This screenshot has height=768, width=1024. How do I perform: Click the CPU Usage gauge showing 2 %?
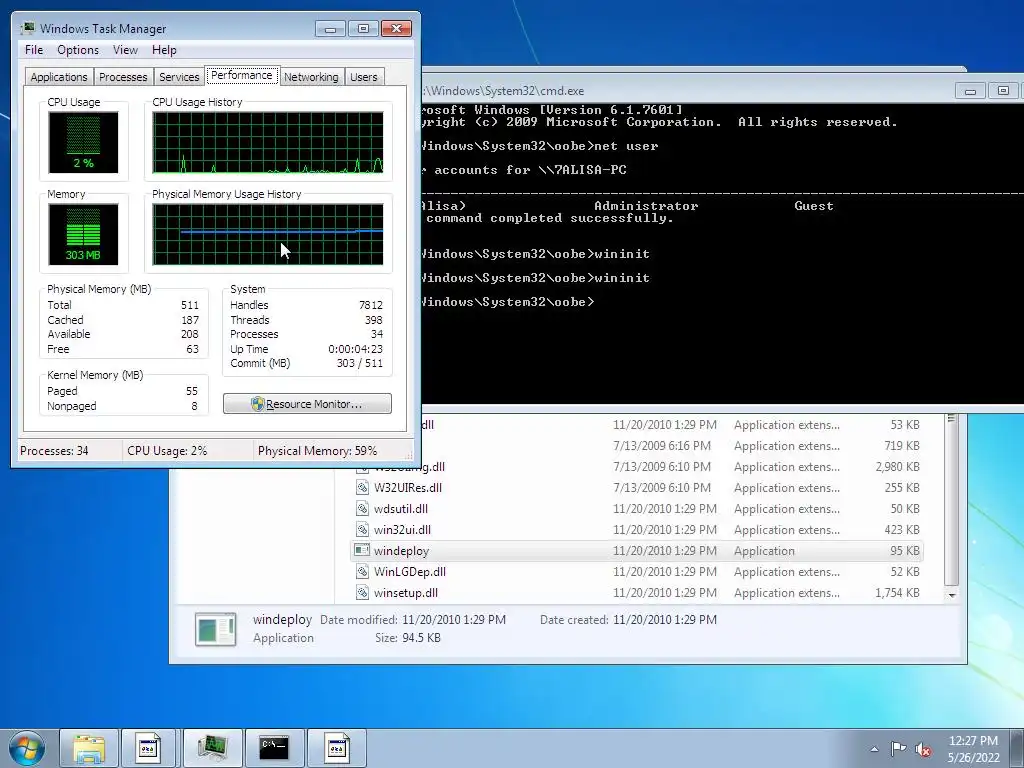click(x=83, y=142)
